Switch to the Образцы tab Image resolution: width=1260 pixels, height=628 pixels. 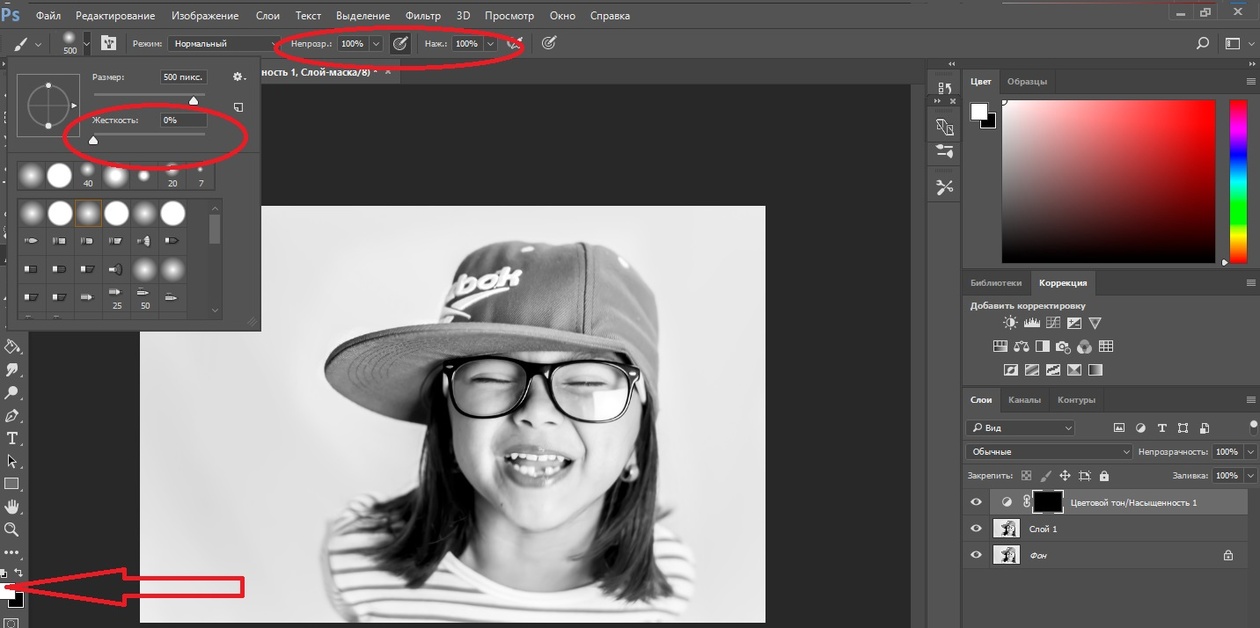pyautogui.click(x=1027, y=81)
